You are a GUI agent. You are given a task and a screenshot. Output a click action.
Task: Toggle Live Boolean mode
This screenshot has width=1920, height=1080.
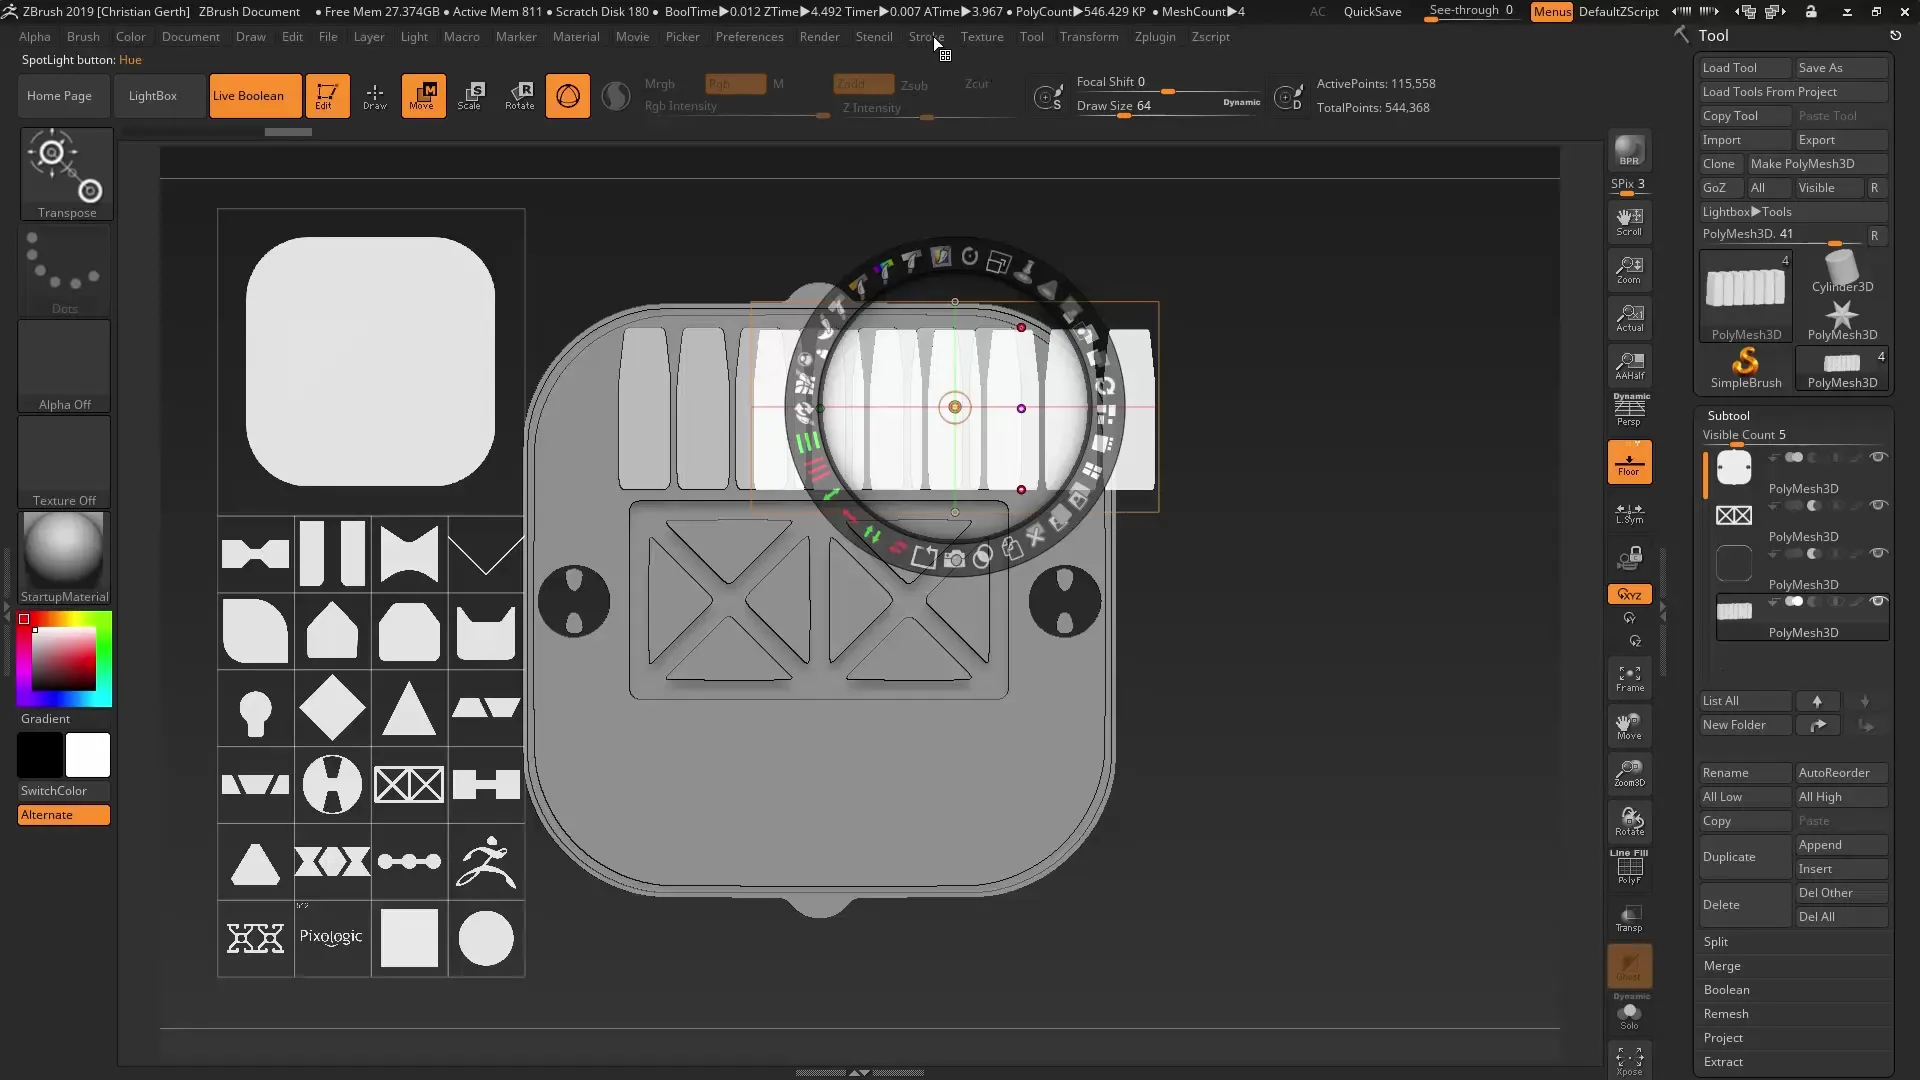pyautogui.click(x=255, y=96)
